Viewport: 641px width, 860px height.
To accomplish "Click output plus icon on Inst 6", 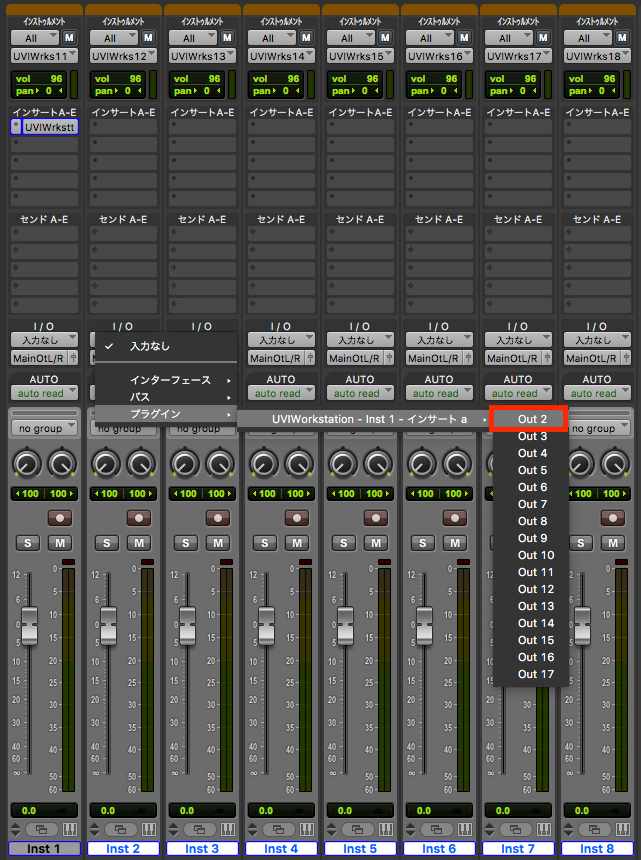I will [x=468, y=358].
